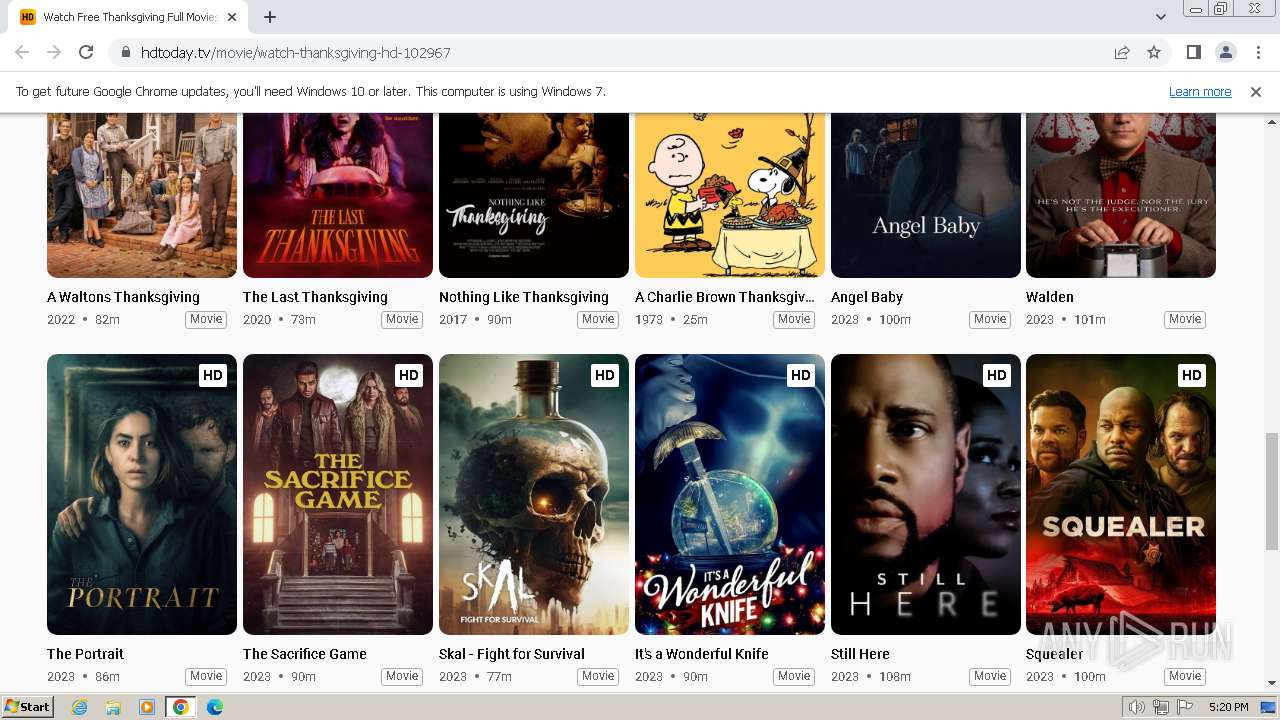Viewport: 1280px width, 720px height.
Task: Open The Sacrifice Game poster
Action: (338, 494)
